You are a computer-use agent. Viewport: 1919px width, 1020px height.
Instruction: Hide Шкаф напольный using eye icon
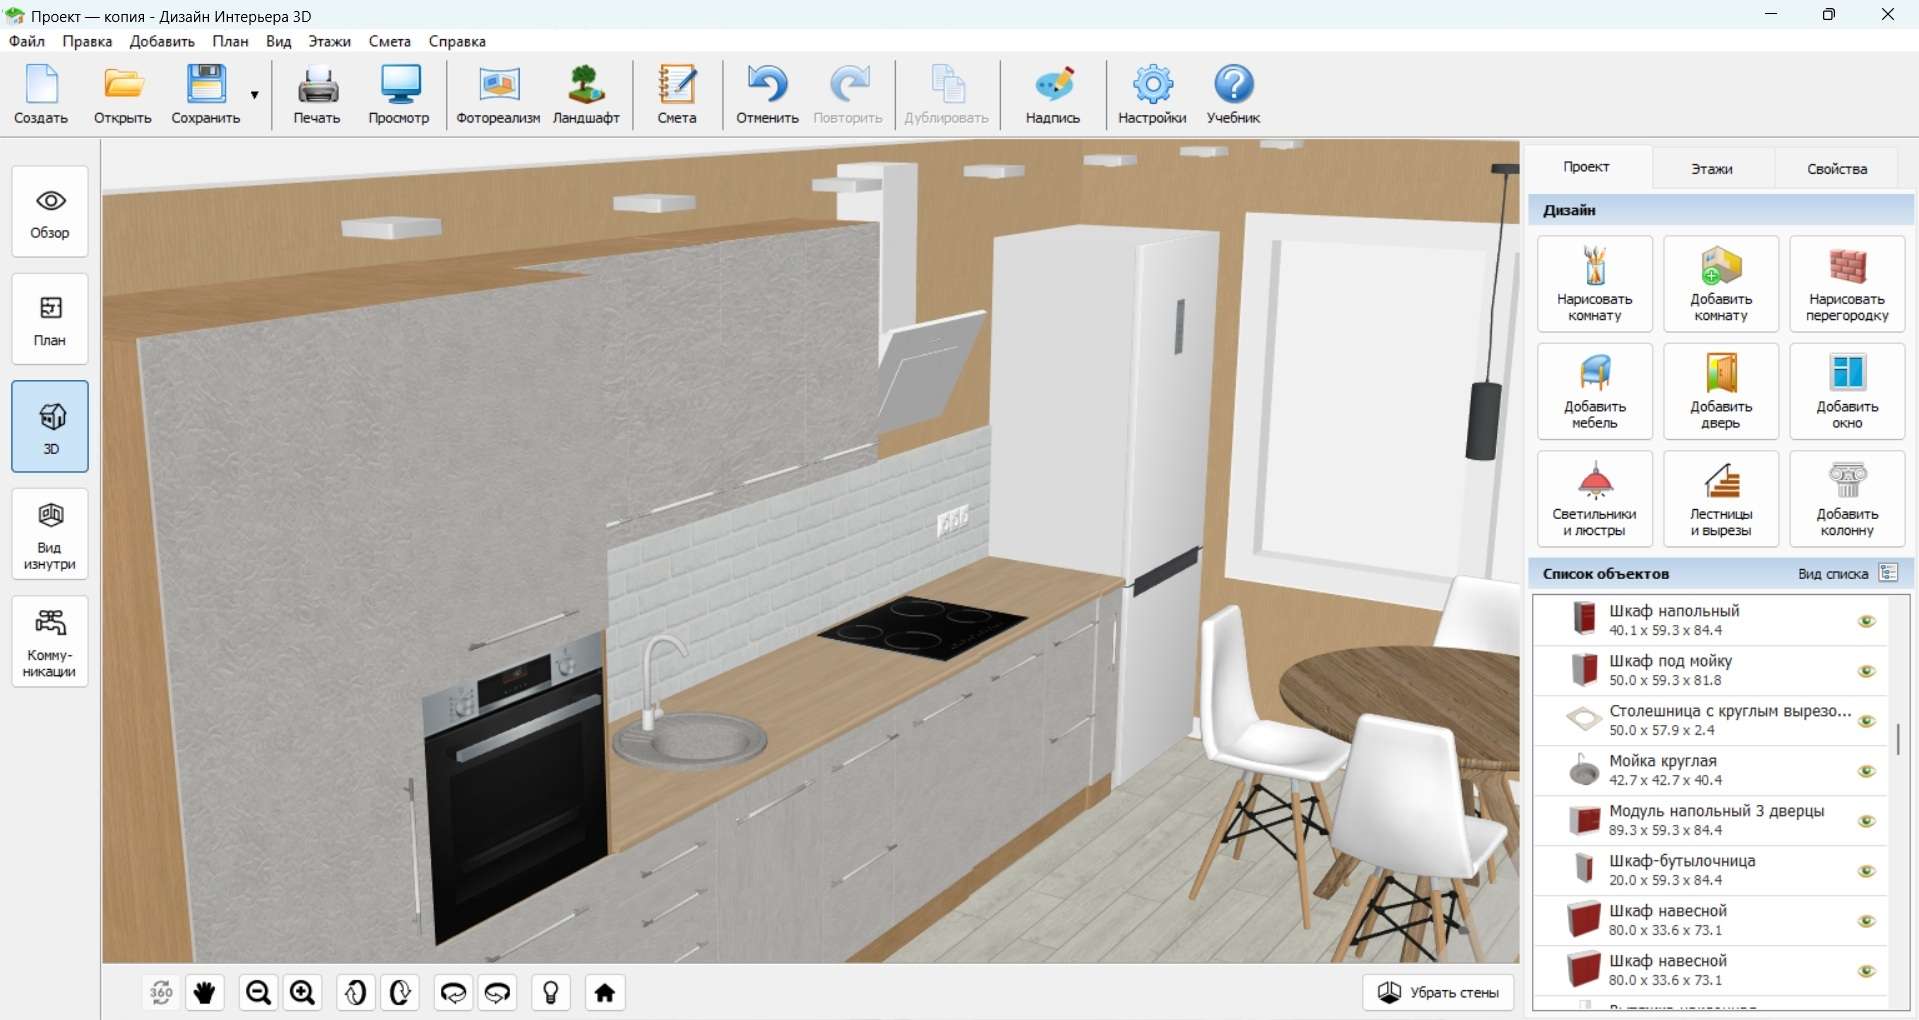point(1866,621)
